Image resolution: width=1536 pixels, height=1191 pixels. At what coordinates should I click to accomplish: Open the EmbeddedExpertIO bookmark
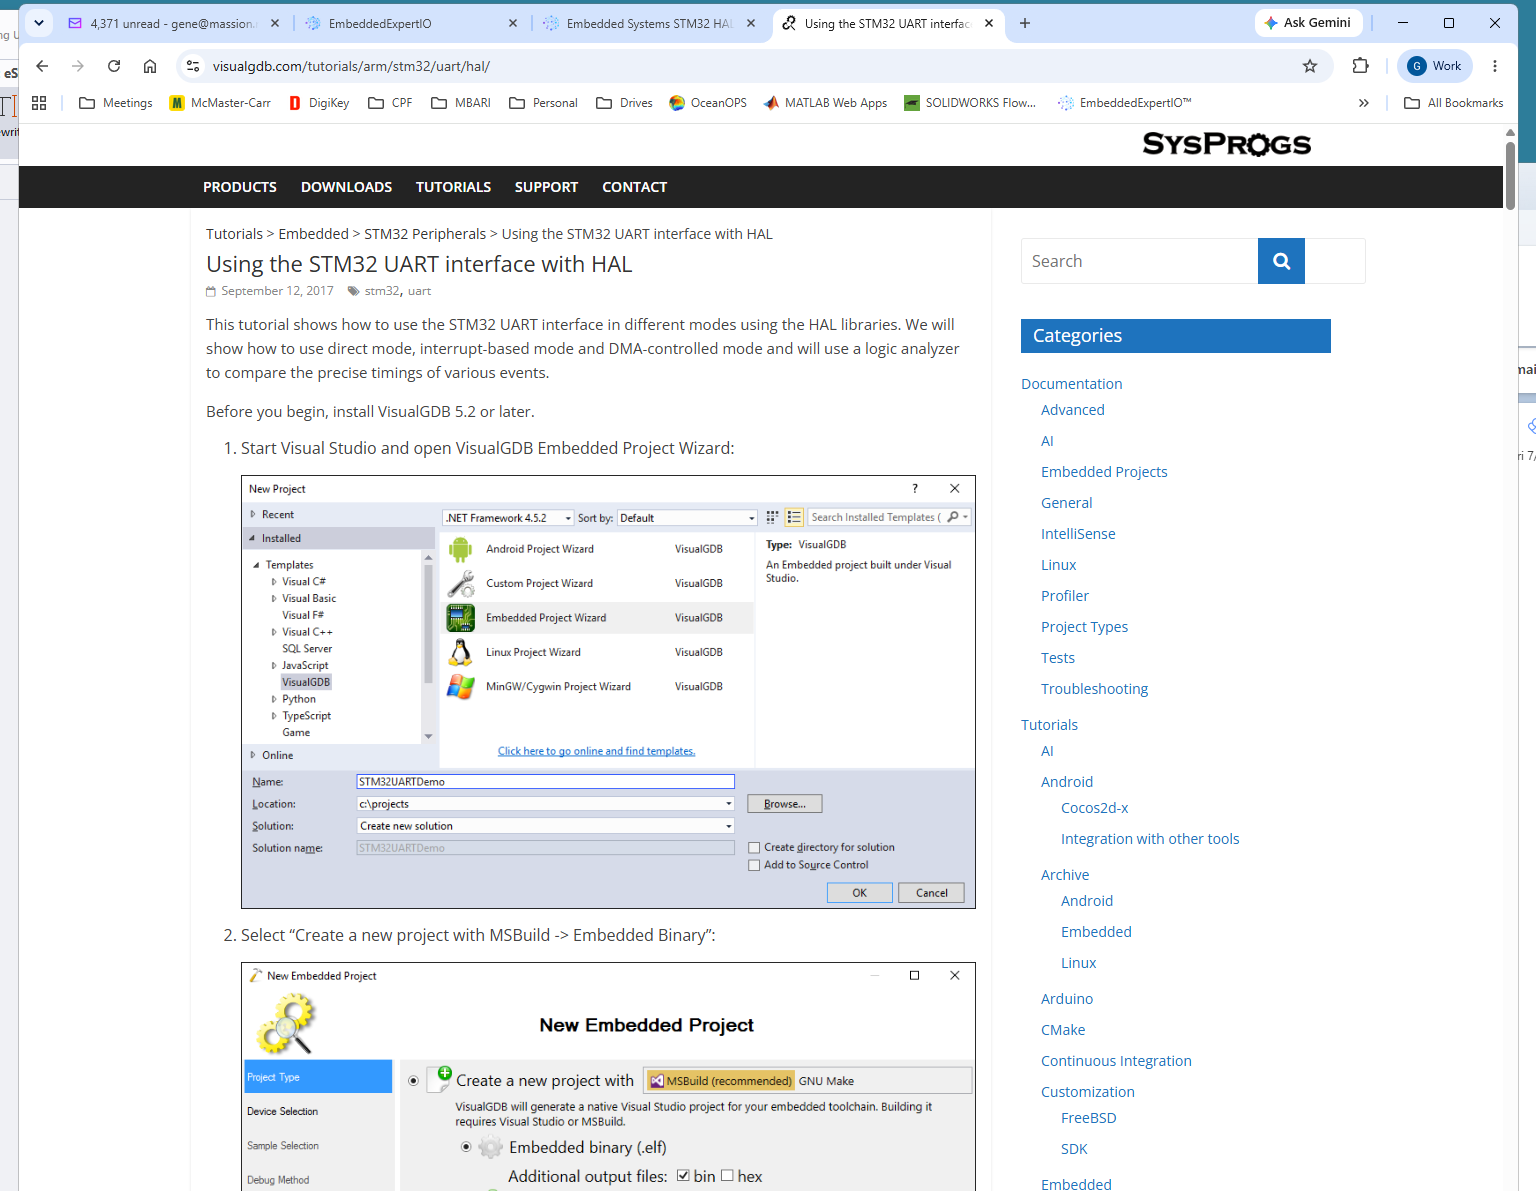[1125, 103]
